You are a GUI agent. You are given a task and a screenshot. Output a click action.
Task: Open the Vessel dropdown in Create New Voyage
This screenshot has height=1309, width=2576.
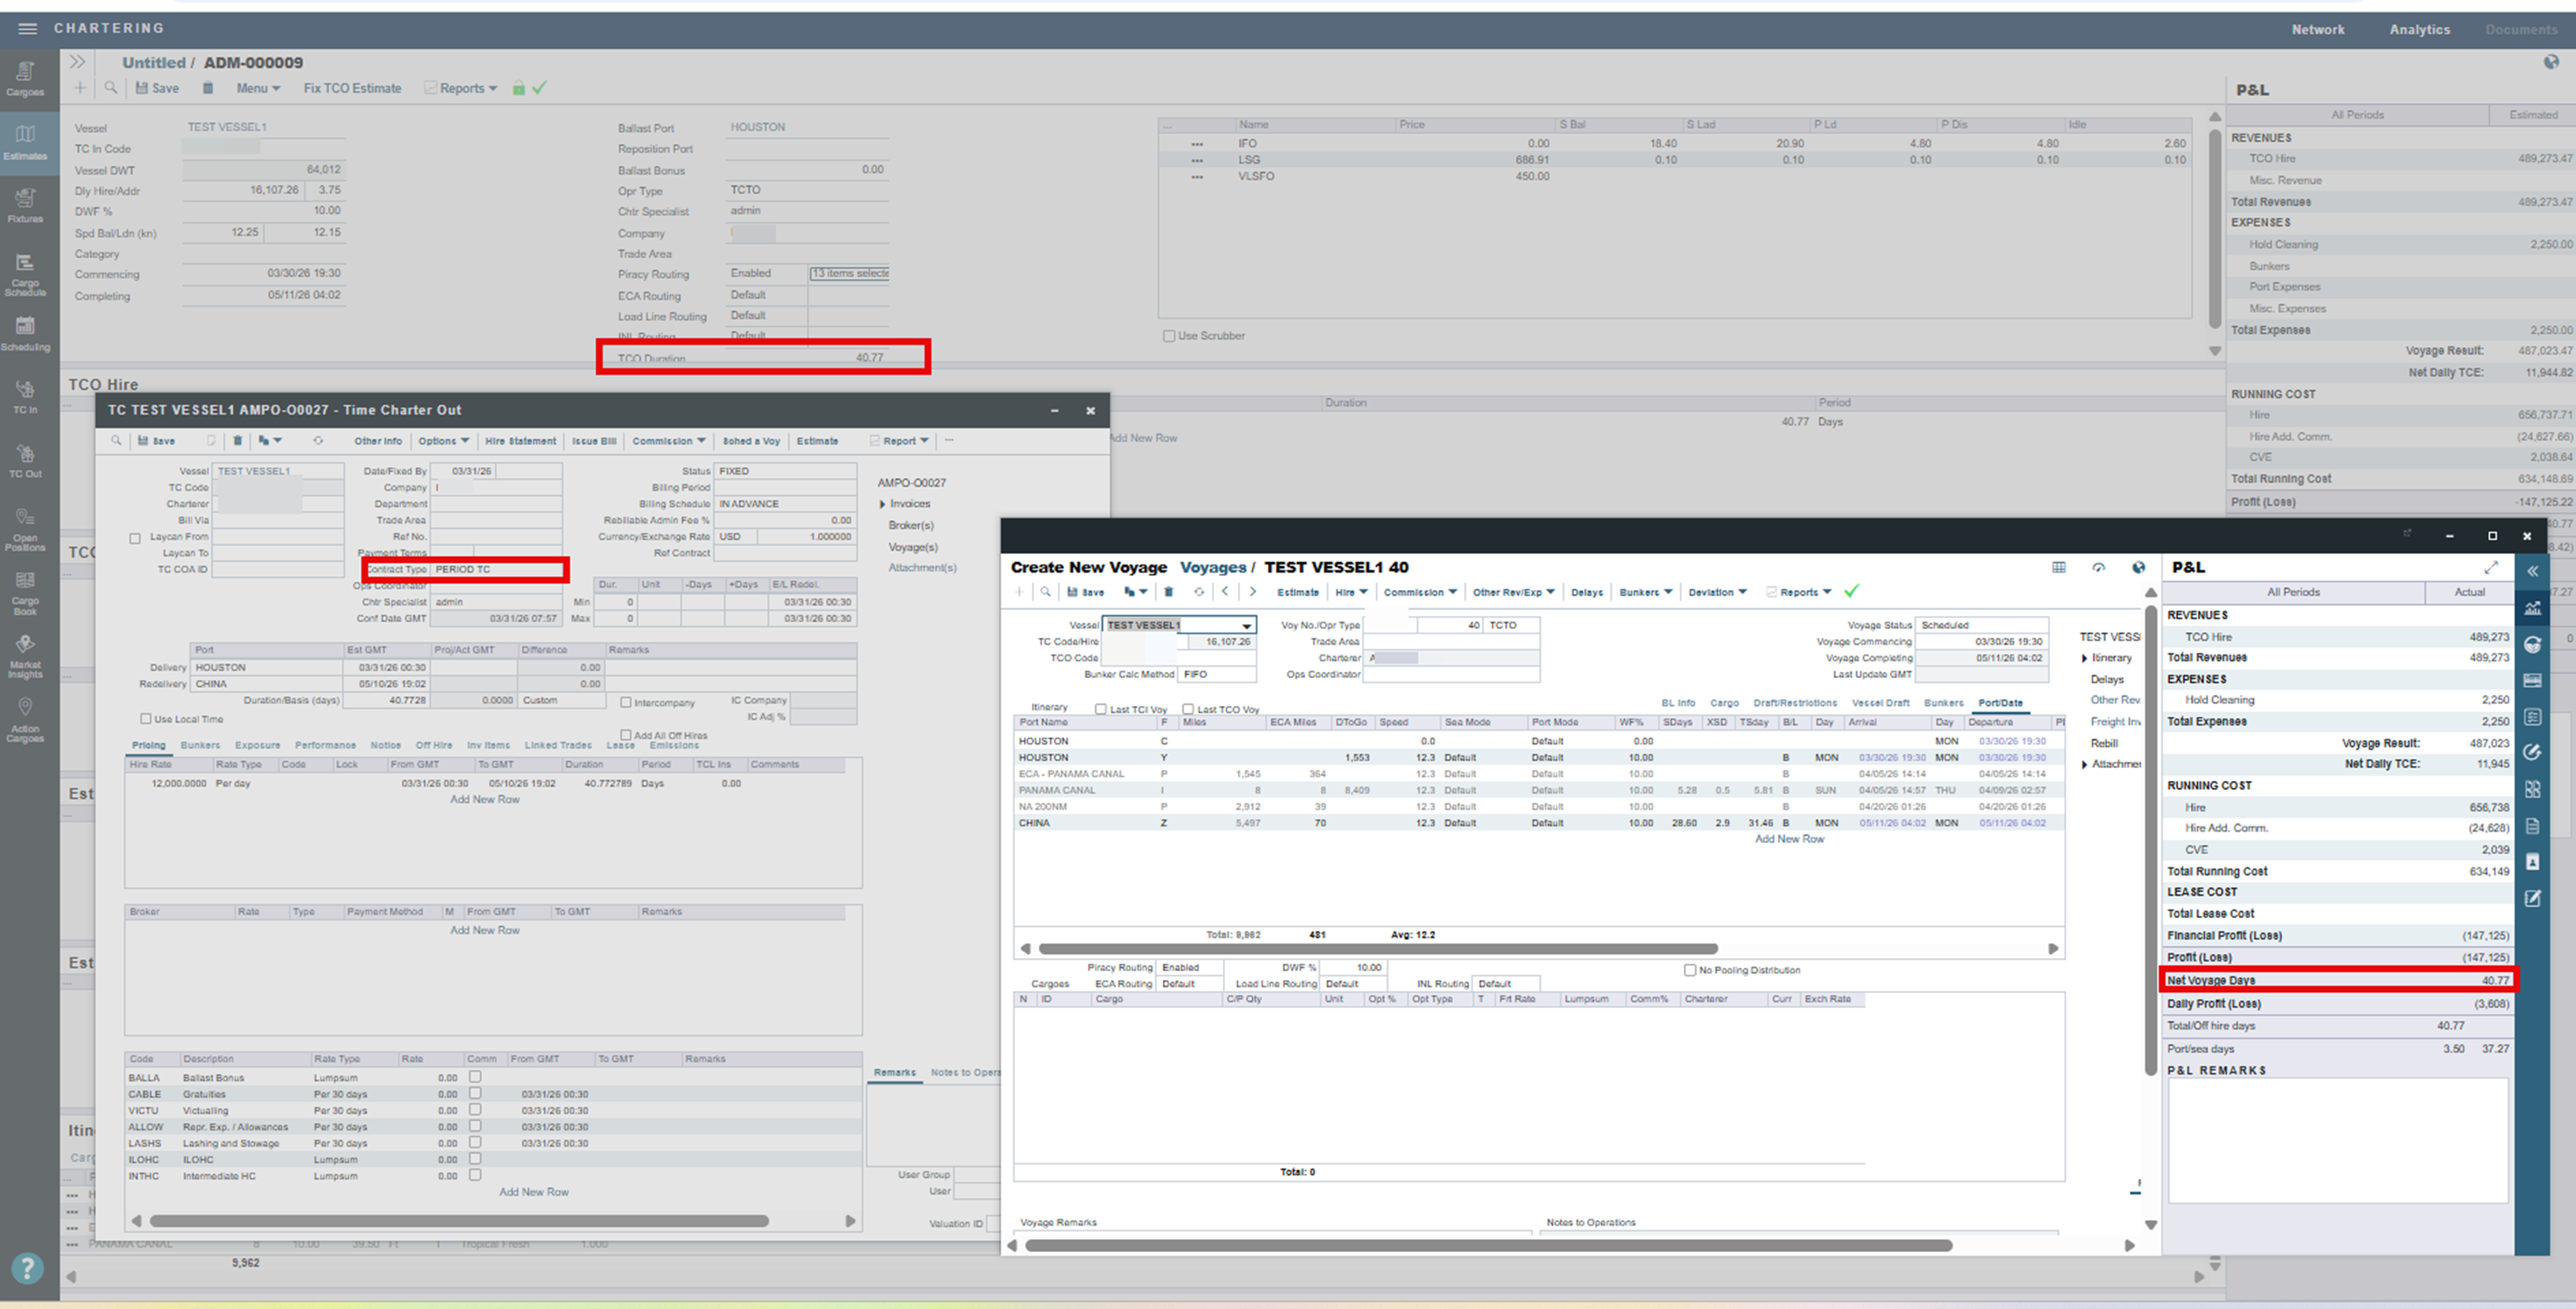click(1246, 626)
